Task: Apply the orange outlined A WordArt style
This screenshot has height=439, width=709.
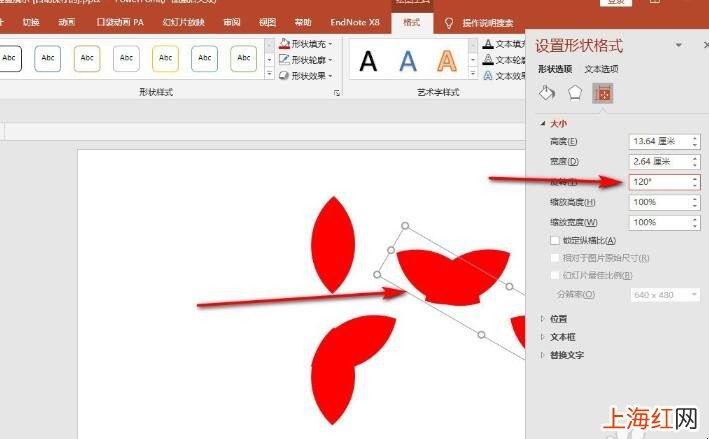Action: coord(447,61)
